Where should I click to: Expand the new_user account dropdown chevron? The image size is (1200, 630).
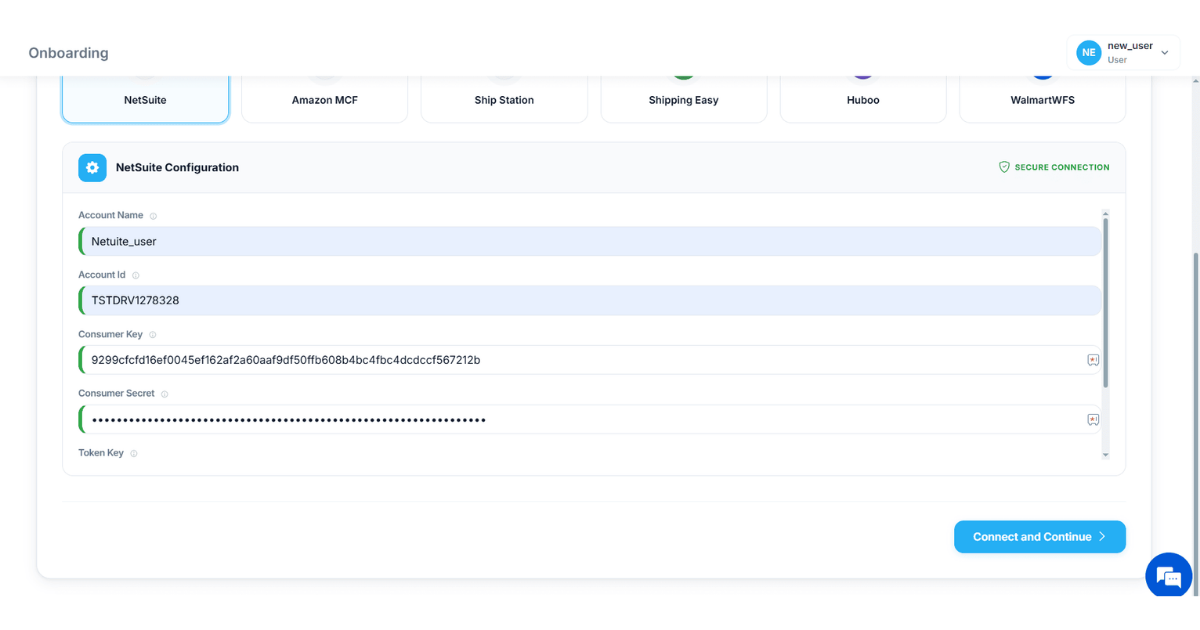(1164, 53)
